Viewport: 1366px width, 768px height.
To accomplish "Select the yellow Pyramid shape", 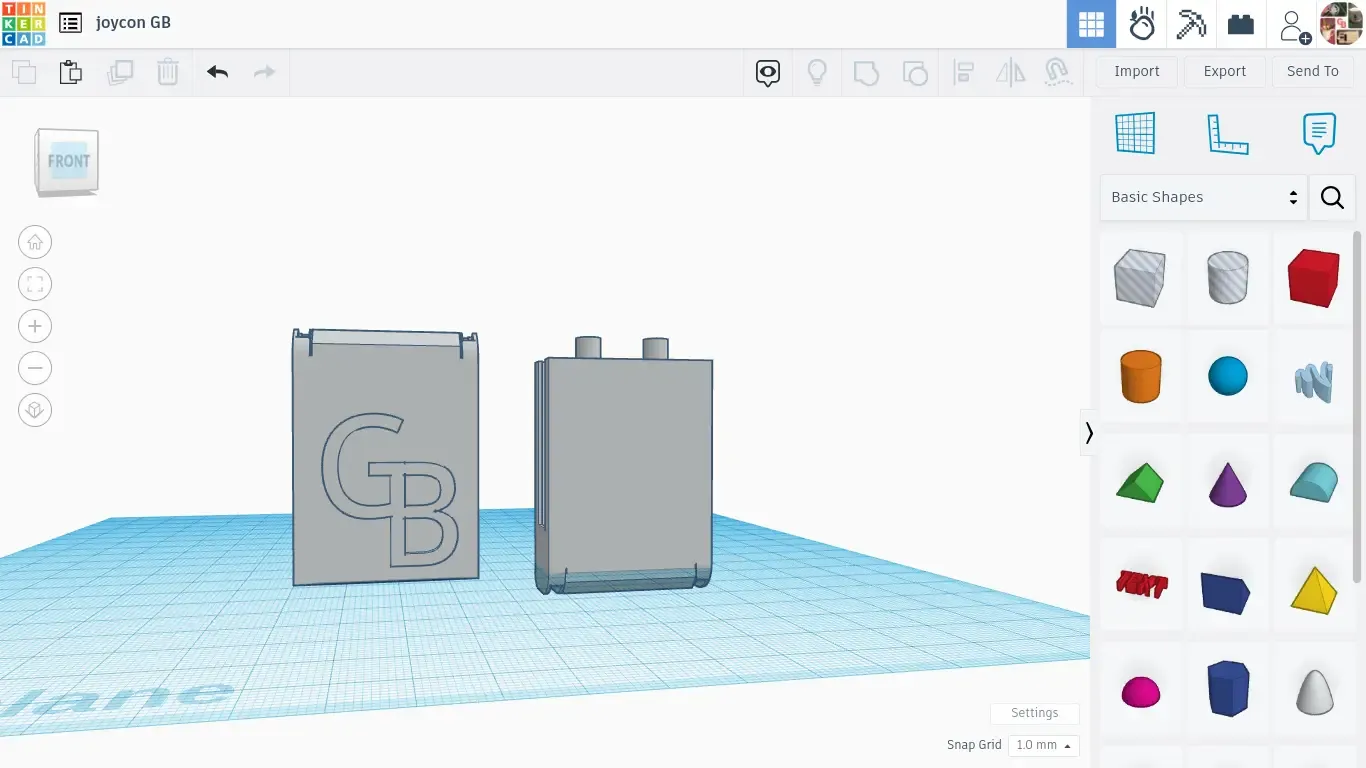I will (x=1313, y=590).
